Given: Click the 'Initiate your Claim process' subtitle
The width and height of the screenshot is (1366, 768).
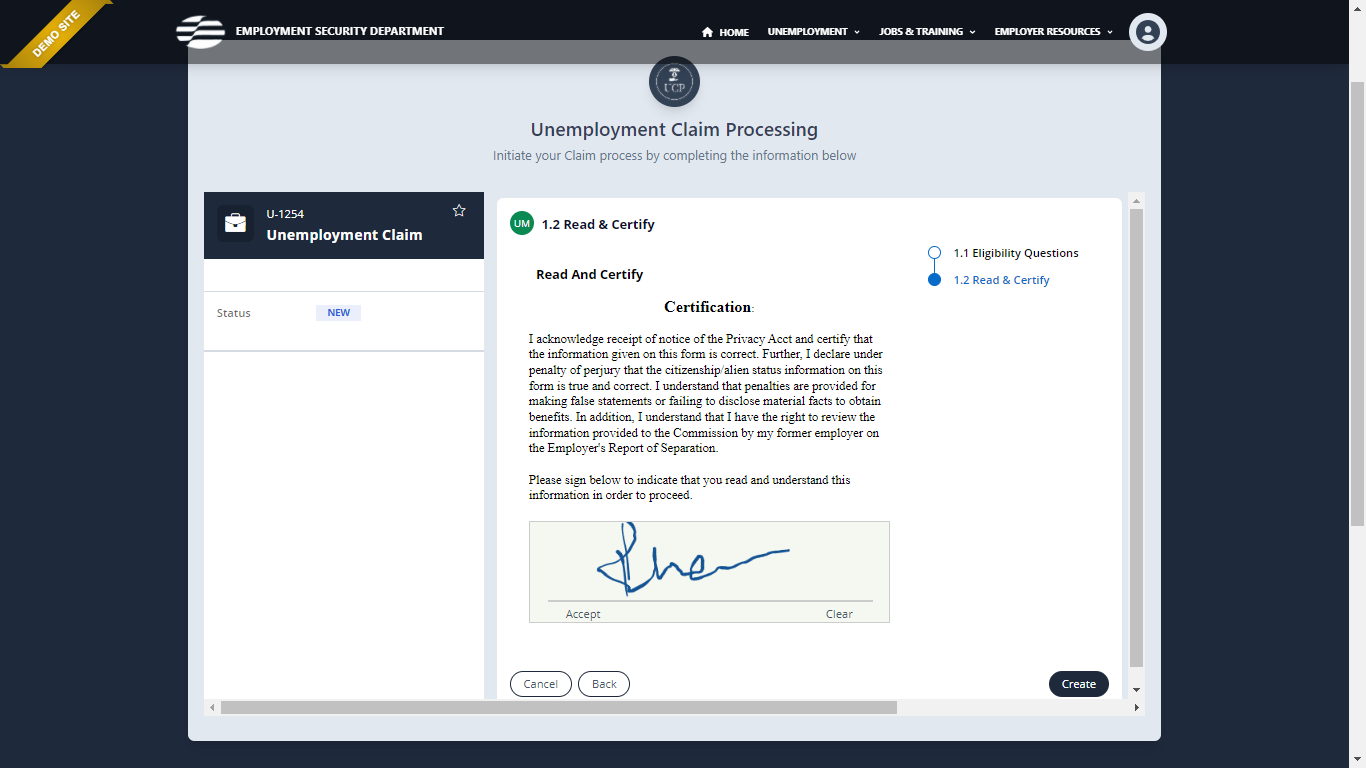Looking at the screenshot, I should click(674, 156).
